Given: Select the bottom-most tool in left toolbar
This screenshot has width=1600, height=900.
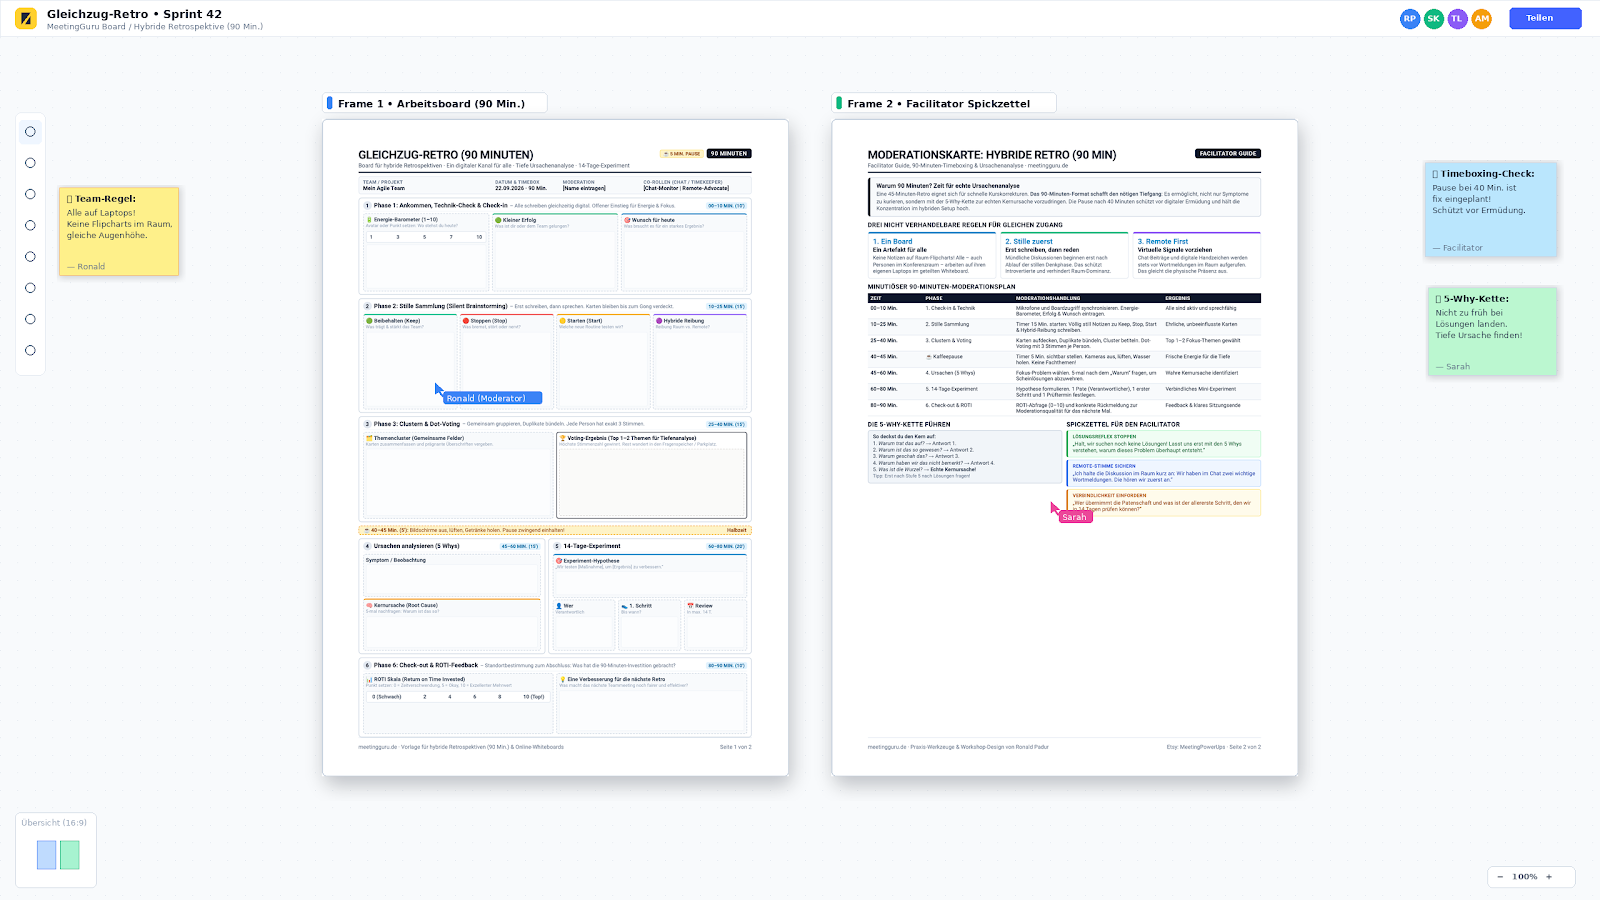Looking at the screenshot, I should click(30, 350).
